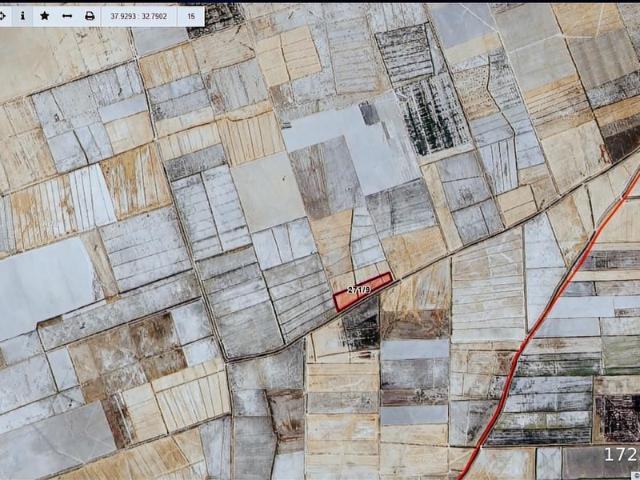Click the pan/locate icon at toolbar start
640x480 pixels.
(3, 16)
